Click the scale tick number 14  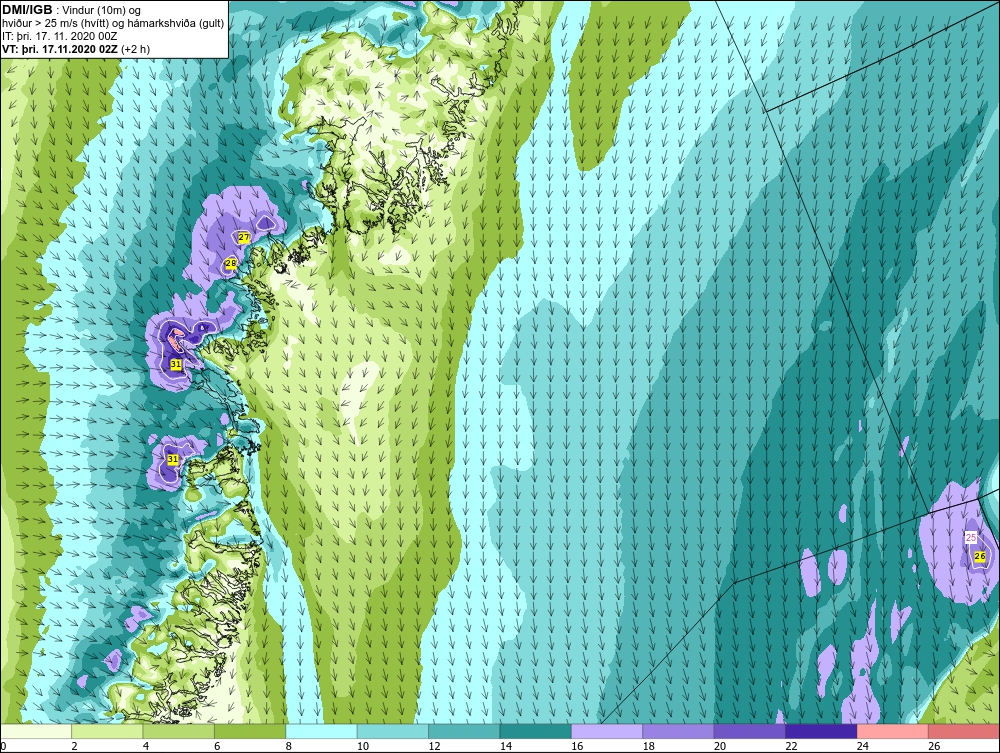[x=506, y=746]
